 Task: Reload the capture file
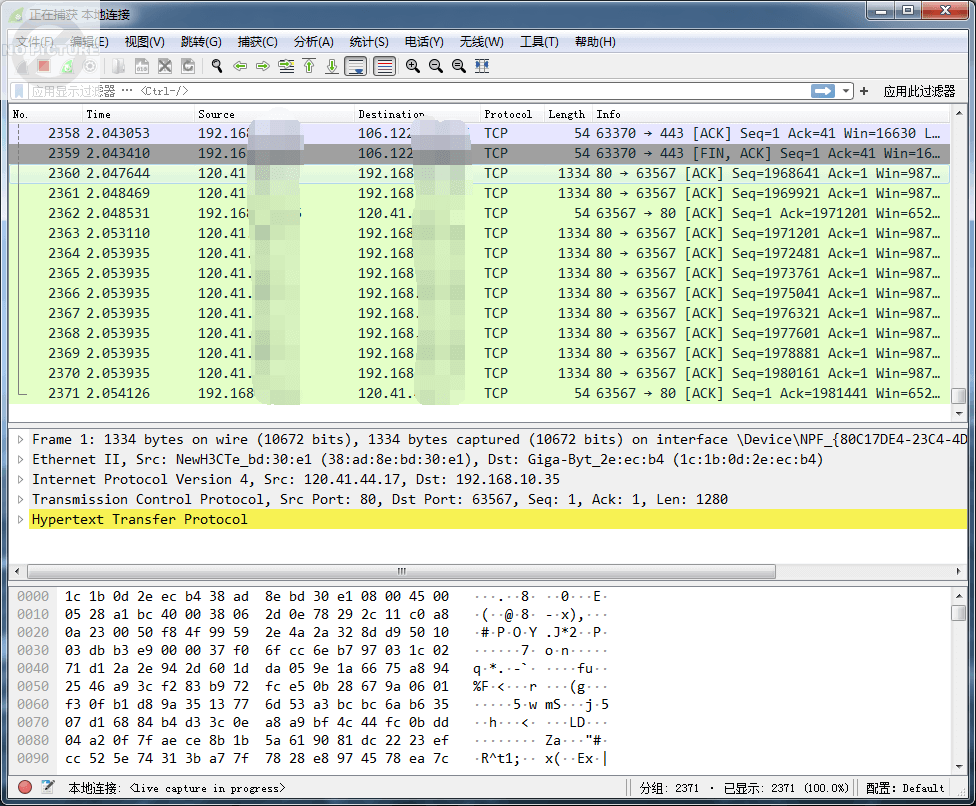click(x=188, y=66)
